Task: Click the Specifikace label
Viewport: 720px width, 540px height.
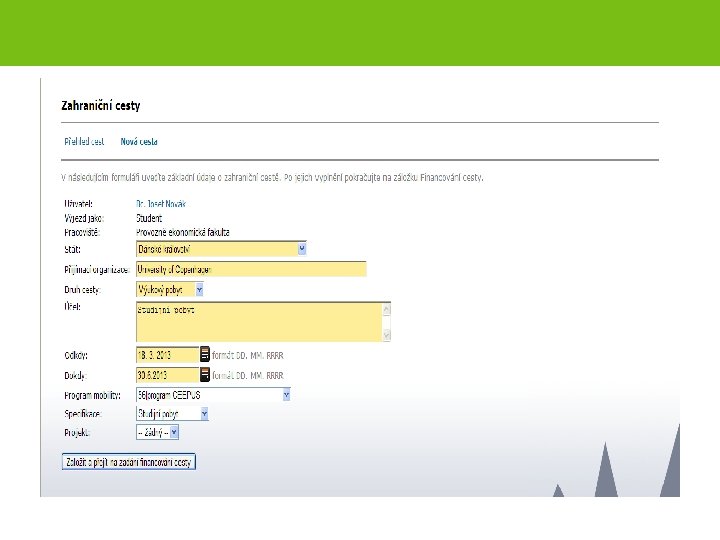Action: pyautogui.click(x=83, y=414)
